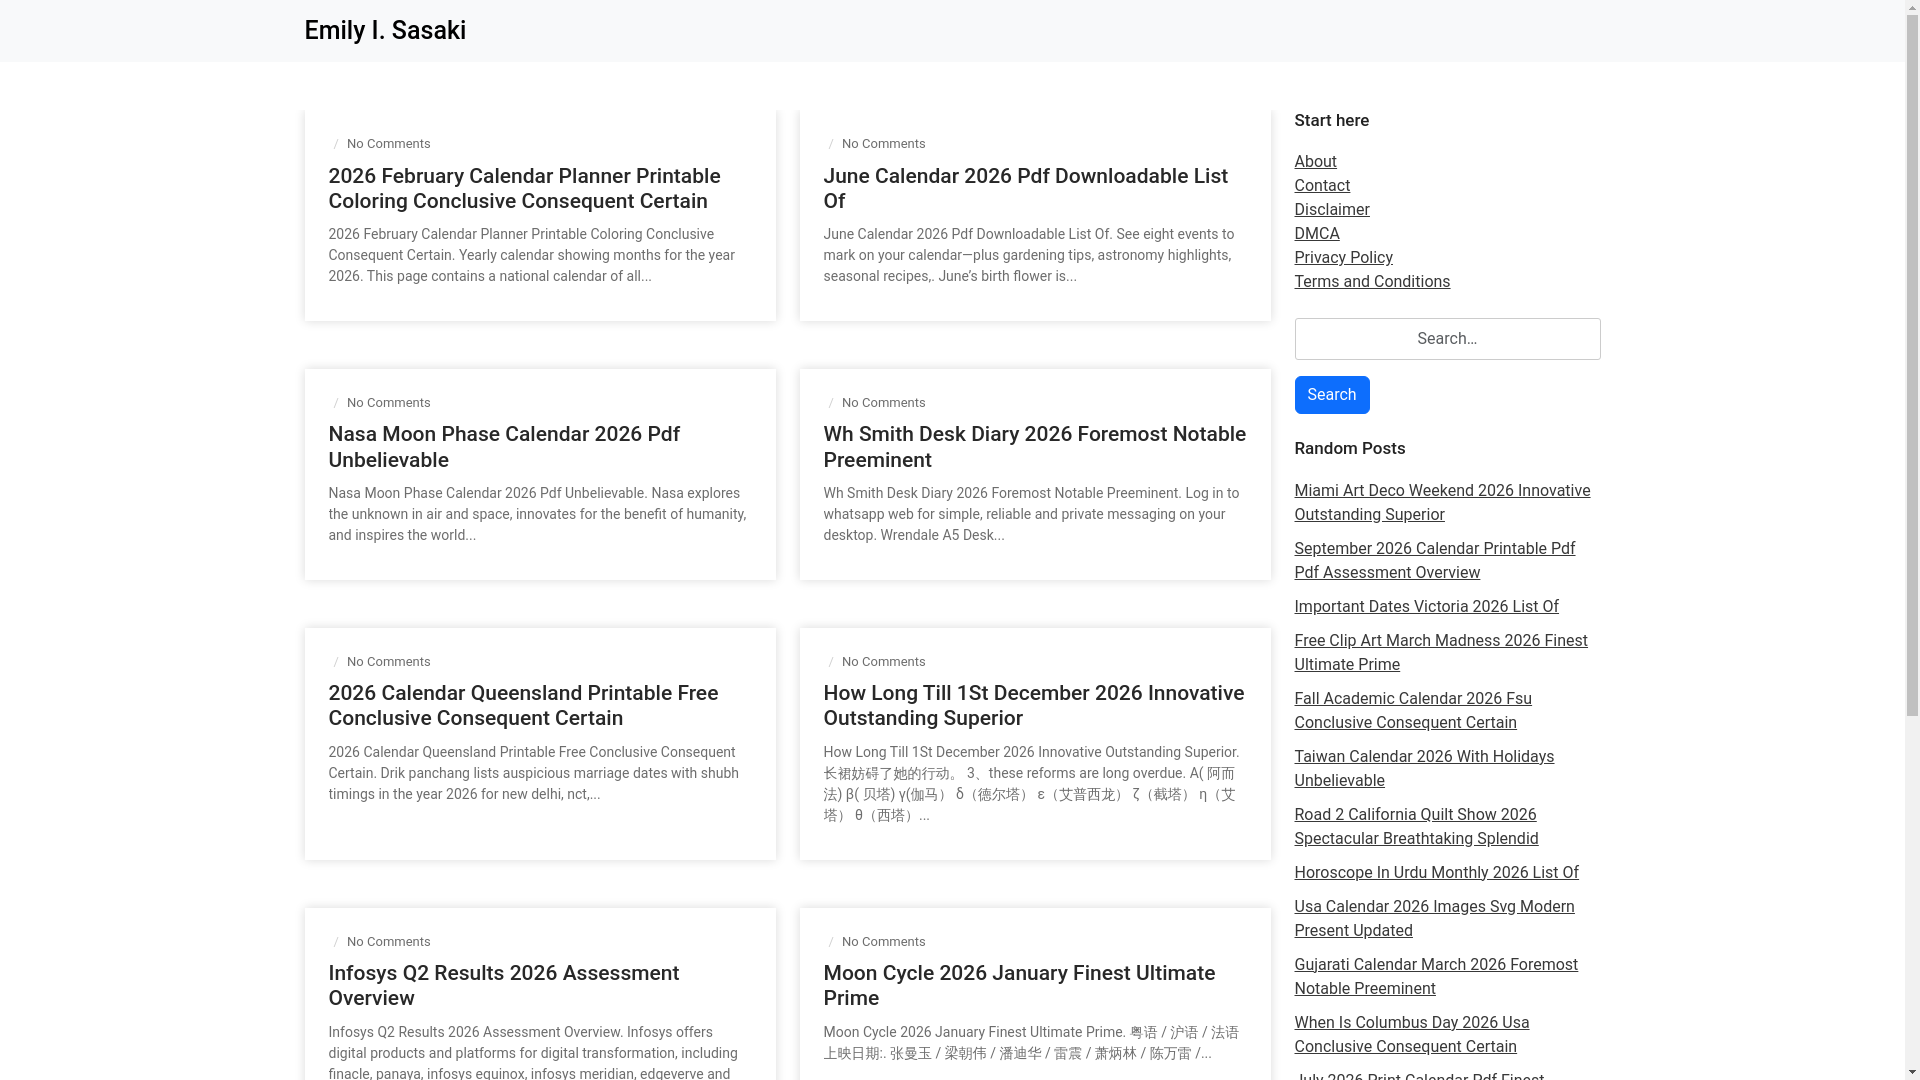This screenshot has height=1080, width=1920.
Task: Click the Random Posts sidebar heading
Action: tap(1349, 448)
